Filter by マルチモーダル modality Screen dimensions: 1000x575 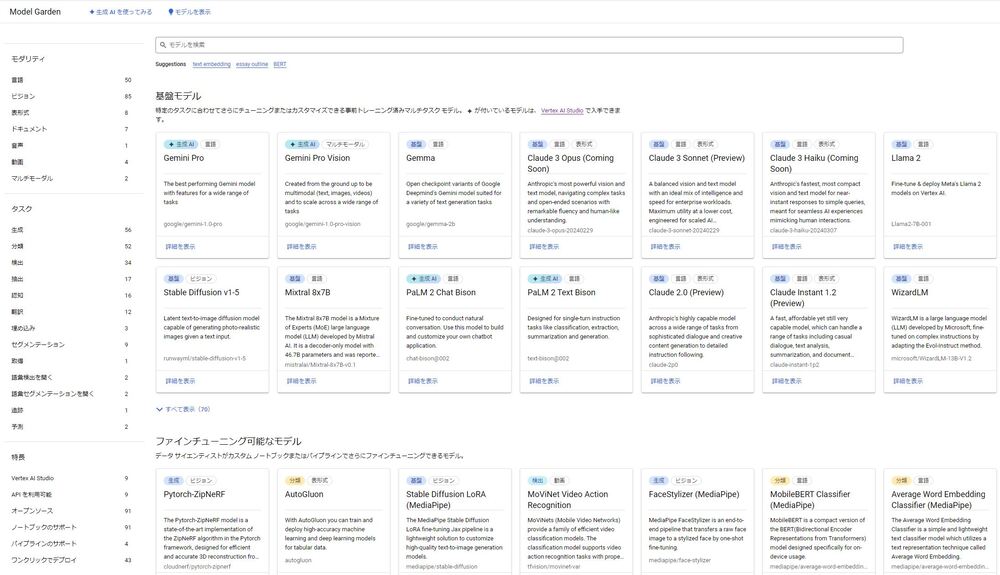[71, 178]
